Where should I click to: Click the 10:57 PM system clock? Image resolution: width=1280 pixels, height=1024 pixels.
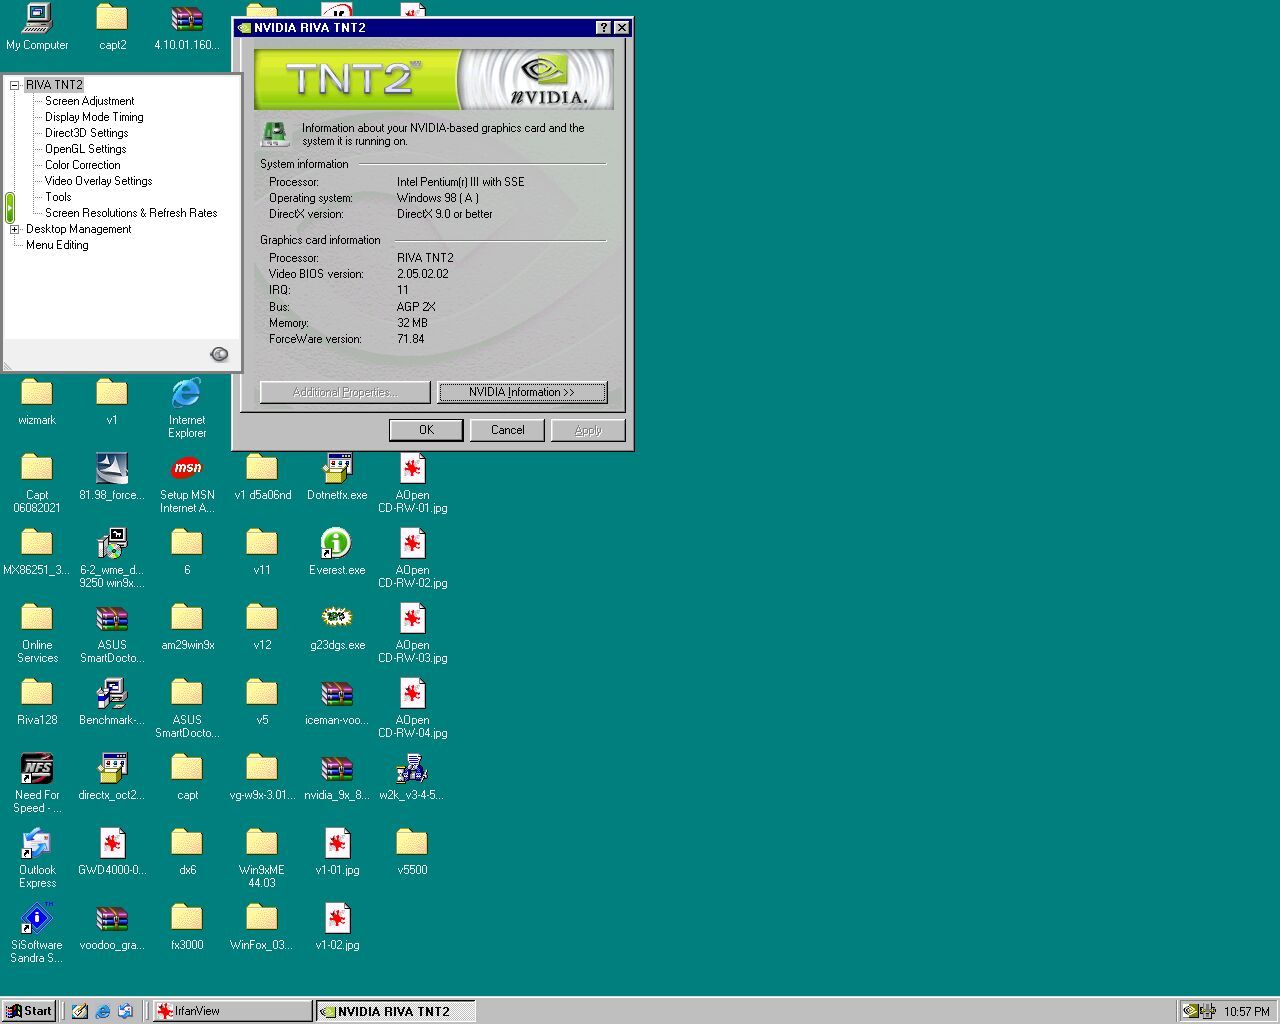(x=1247, y=1012)
